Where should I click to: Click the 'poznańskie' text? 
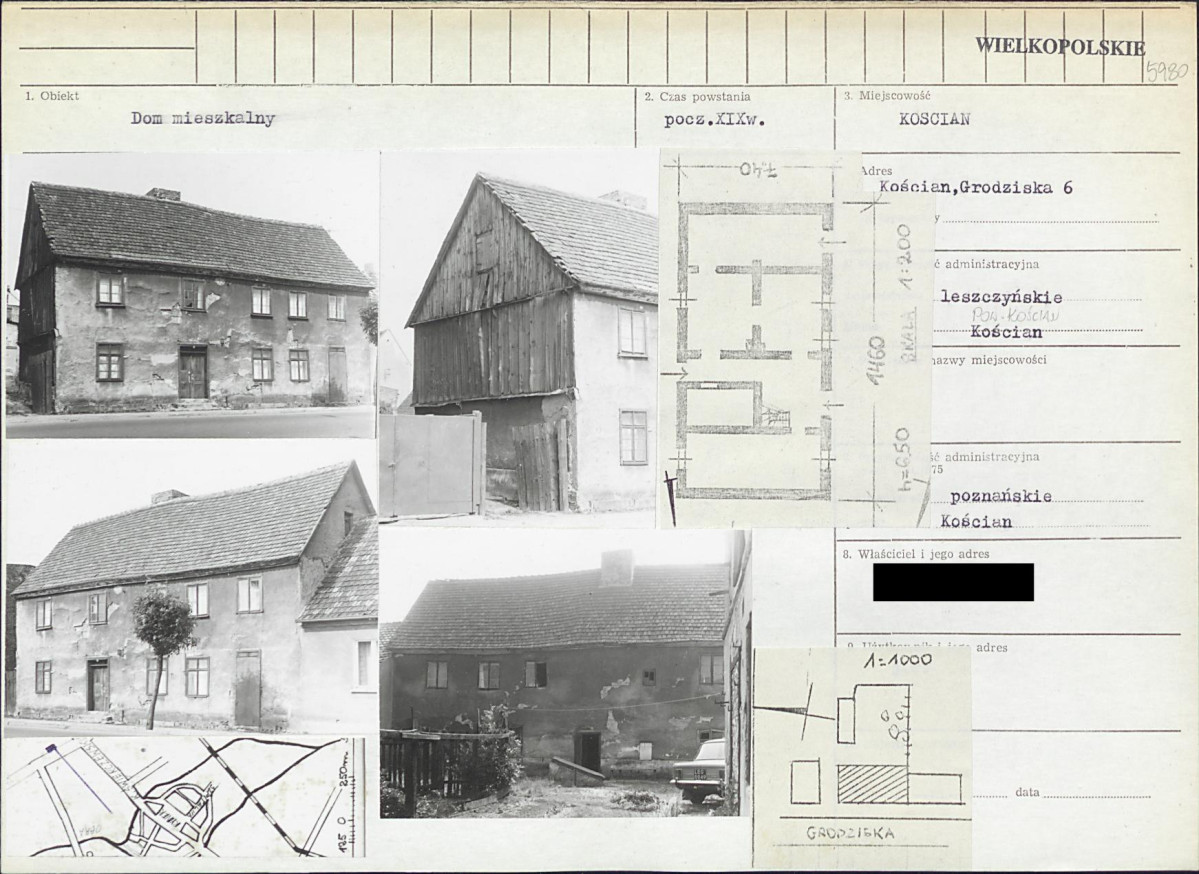tap(1001, 496)
